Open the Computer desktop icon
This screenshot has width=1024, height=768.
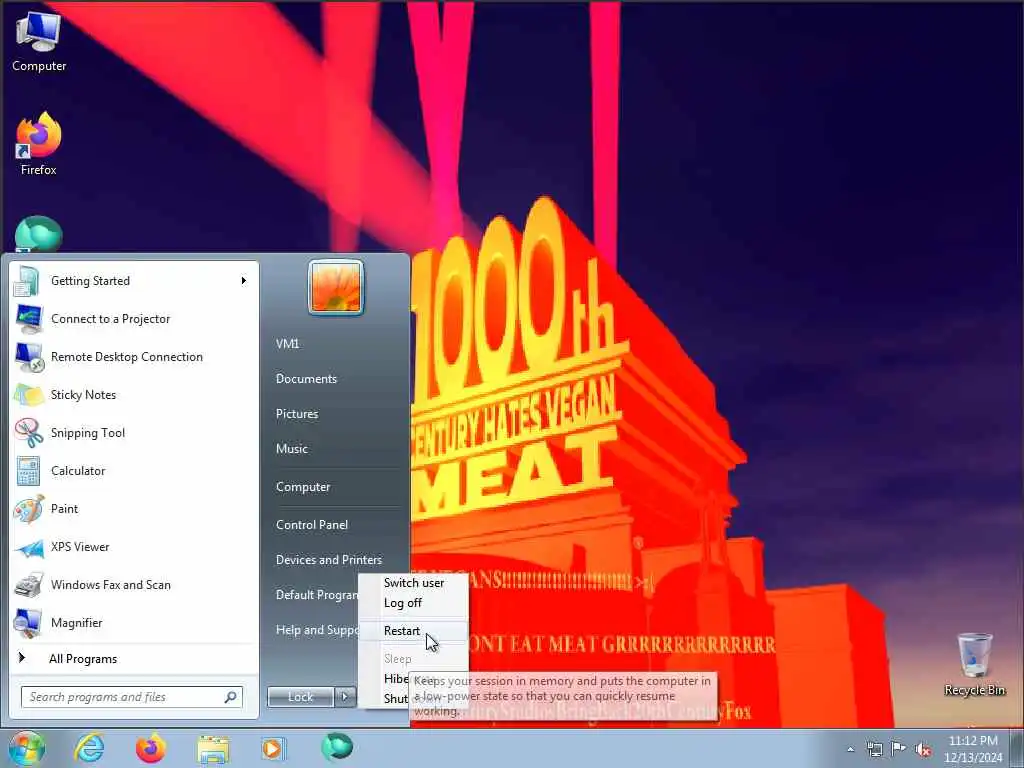click(x=39, y=42)
